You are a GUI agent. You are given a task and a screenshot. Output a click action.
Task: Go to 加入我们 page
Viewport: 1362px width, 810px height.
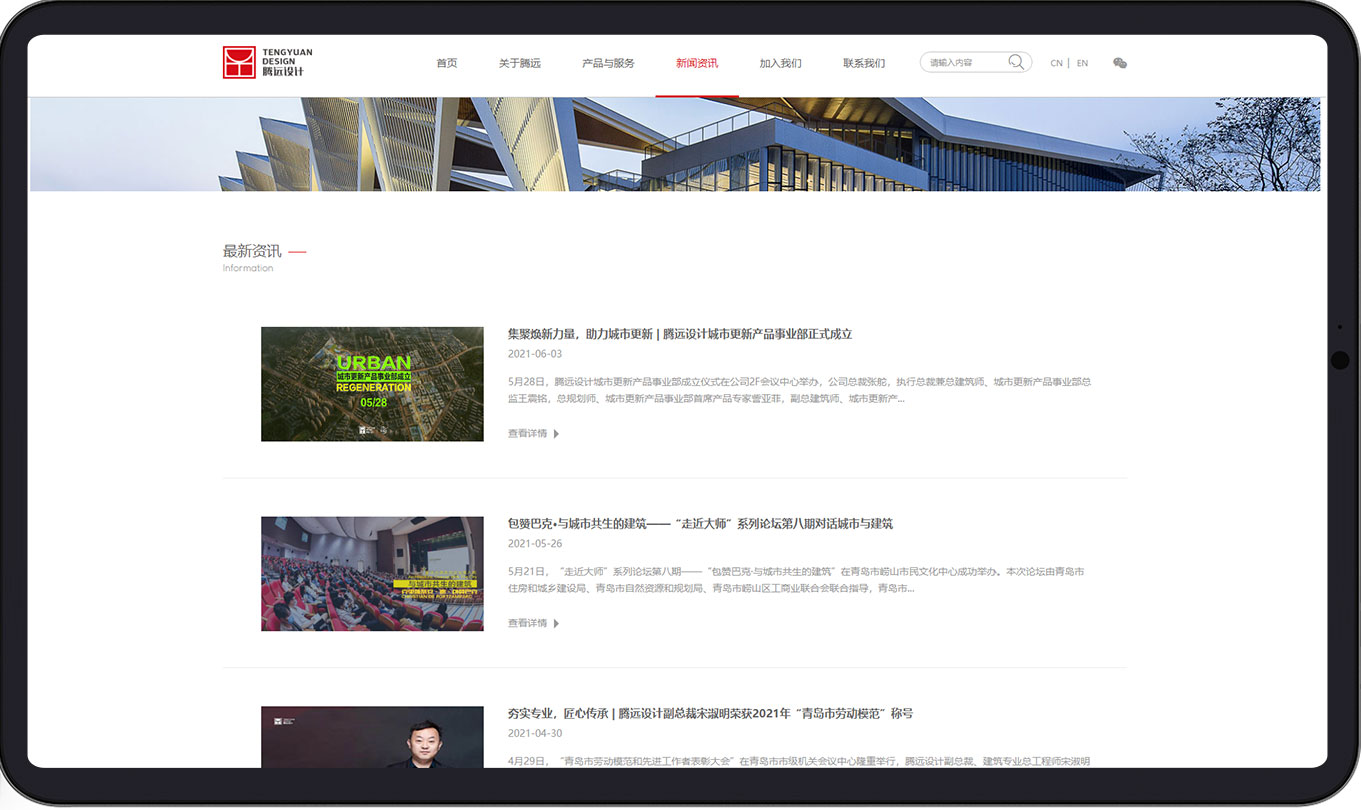click(780, 63)
